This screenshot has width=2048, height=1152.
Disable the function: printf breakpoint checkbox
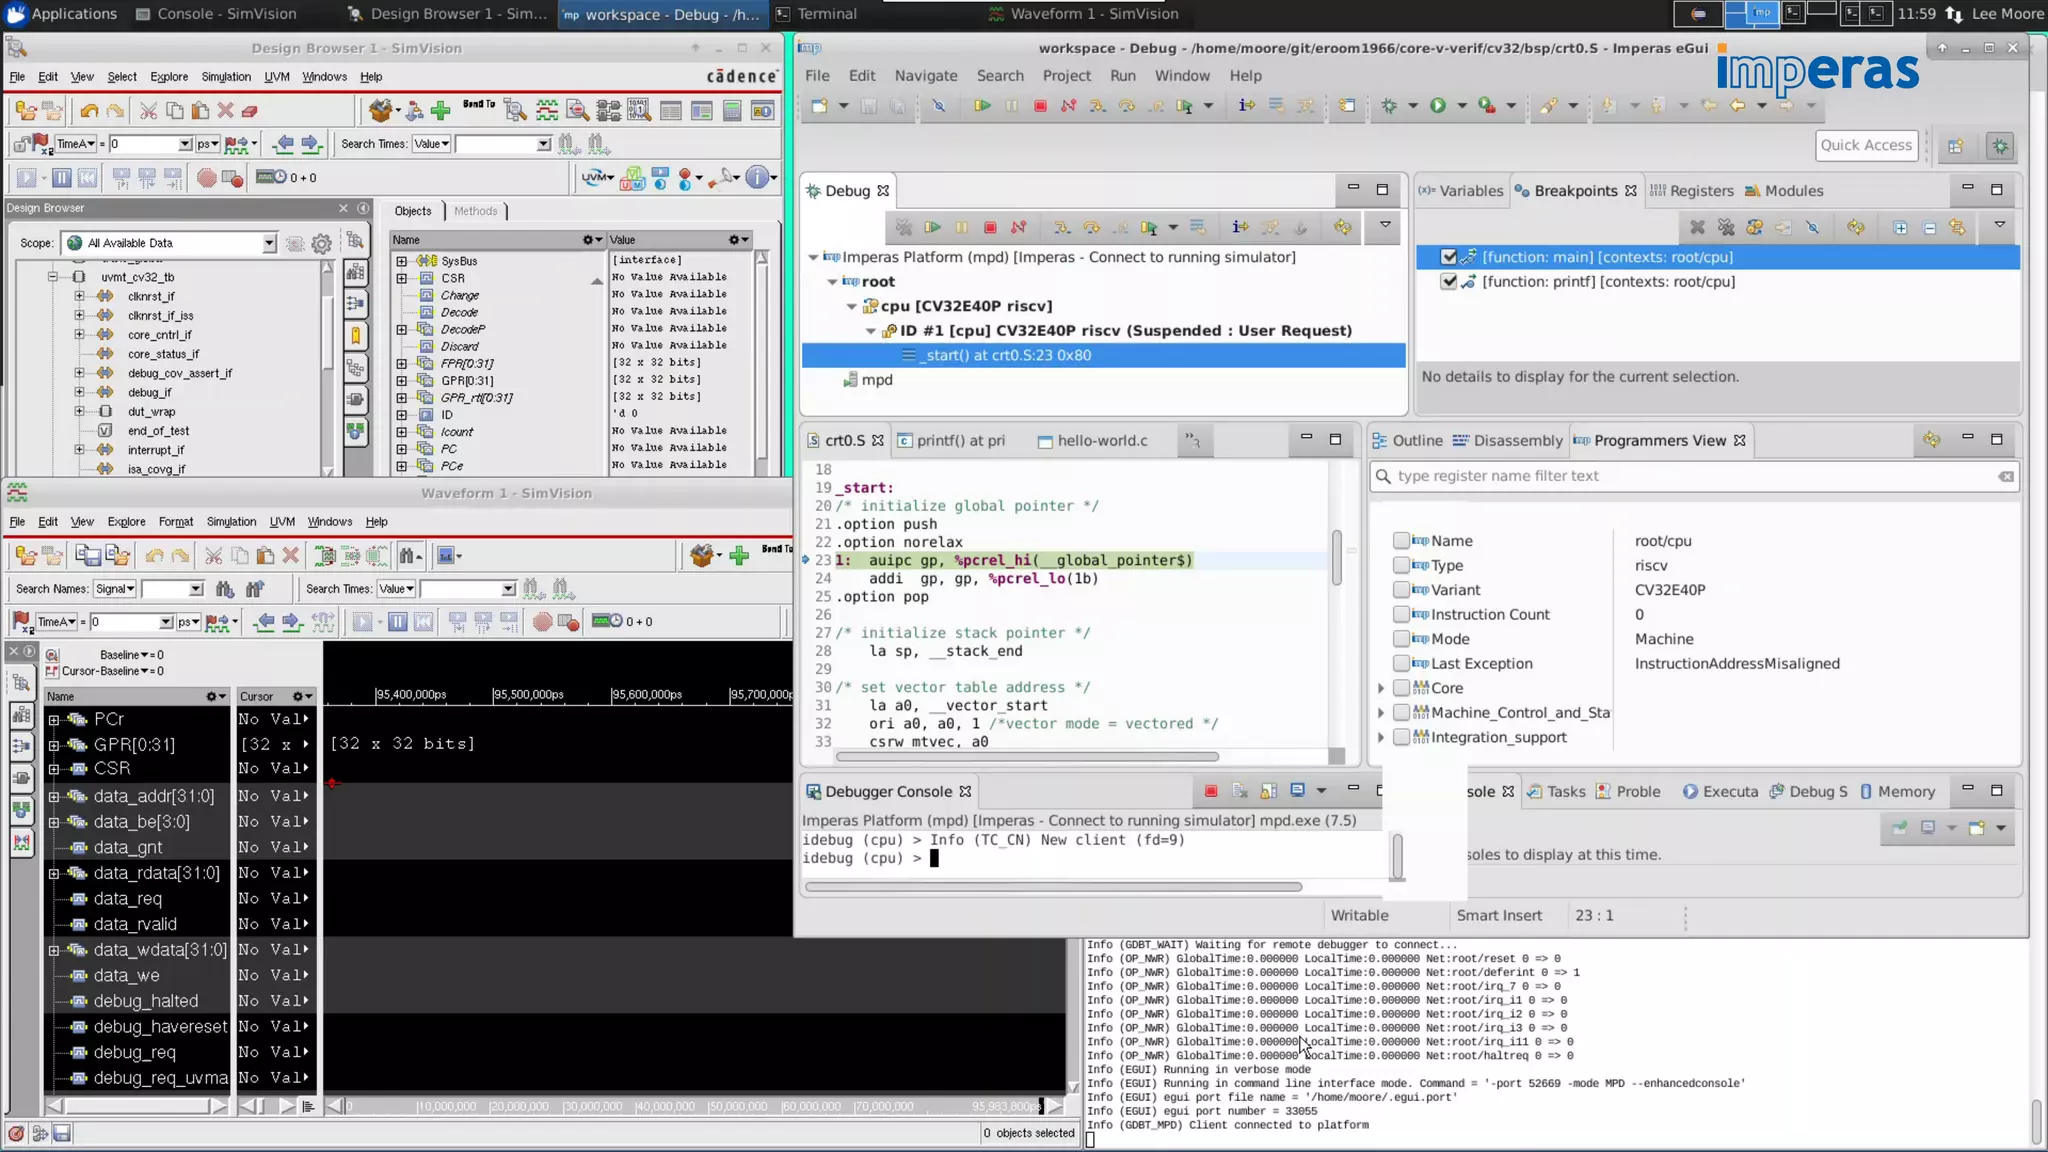[1448, 282]
